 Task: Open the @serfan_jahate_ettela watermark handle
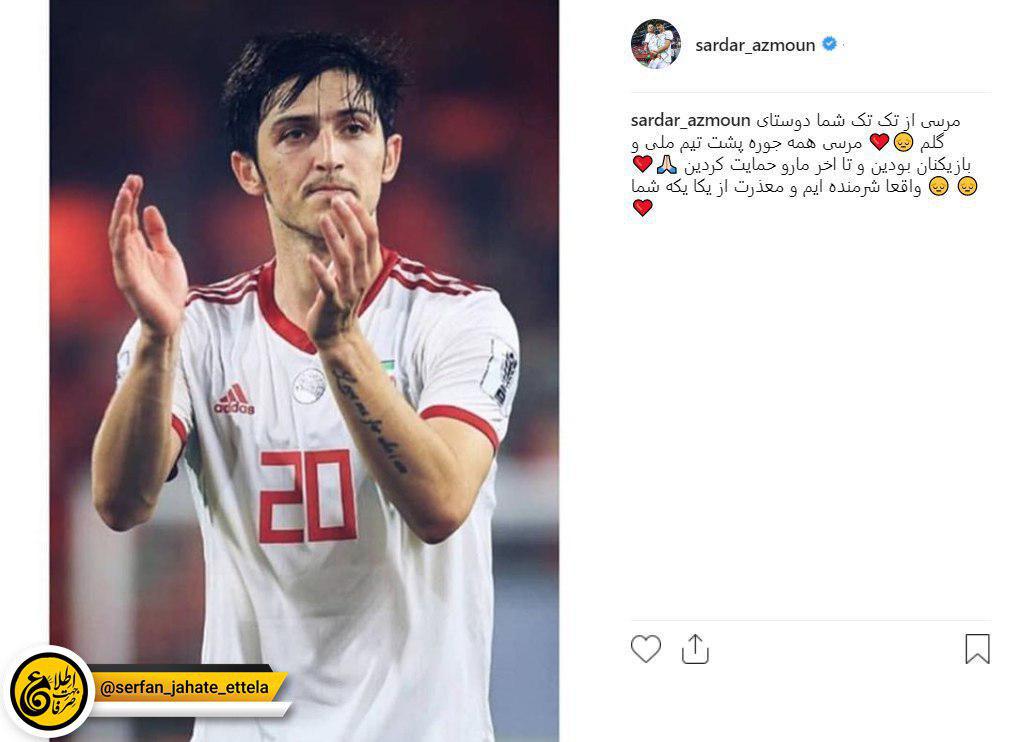pyautogui.click(x=184, y=687)
